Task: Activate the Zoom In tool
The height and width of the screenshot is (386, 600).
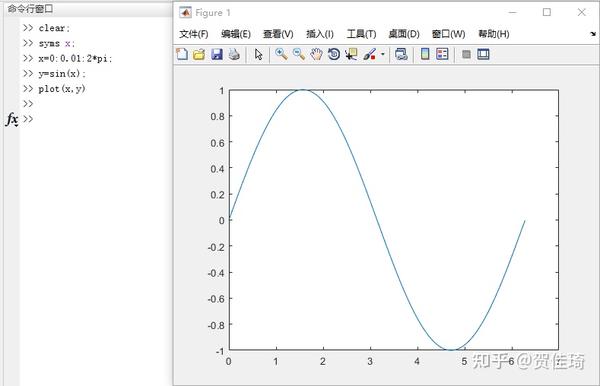Action: (281, 54)
